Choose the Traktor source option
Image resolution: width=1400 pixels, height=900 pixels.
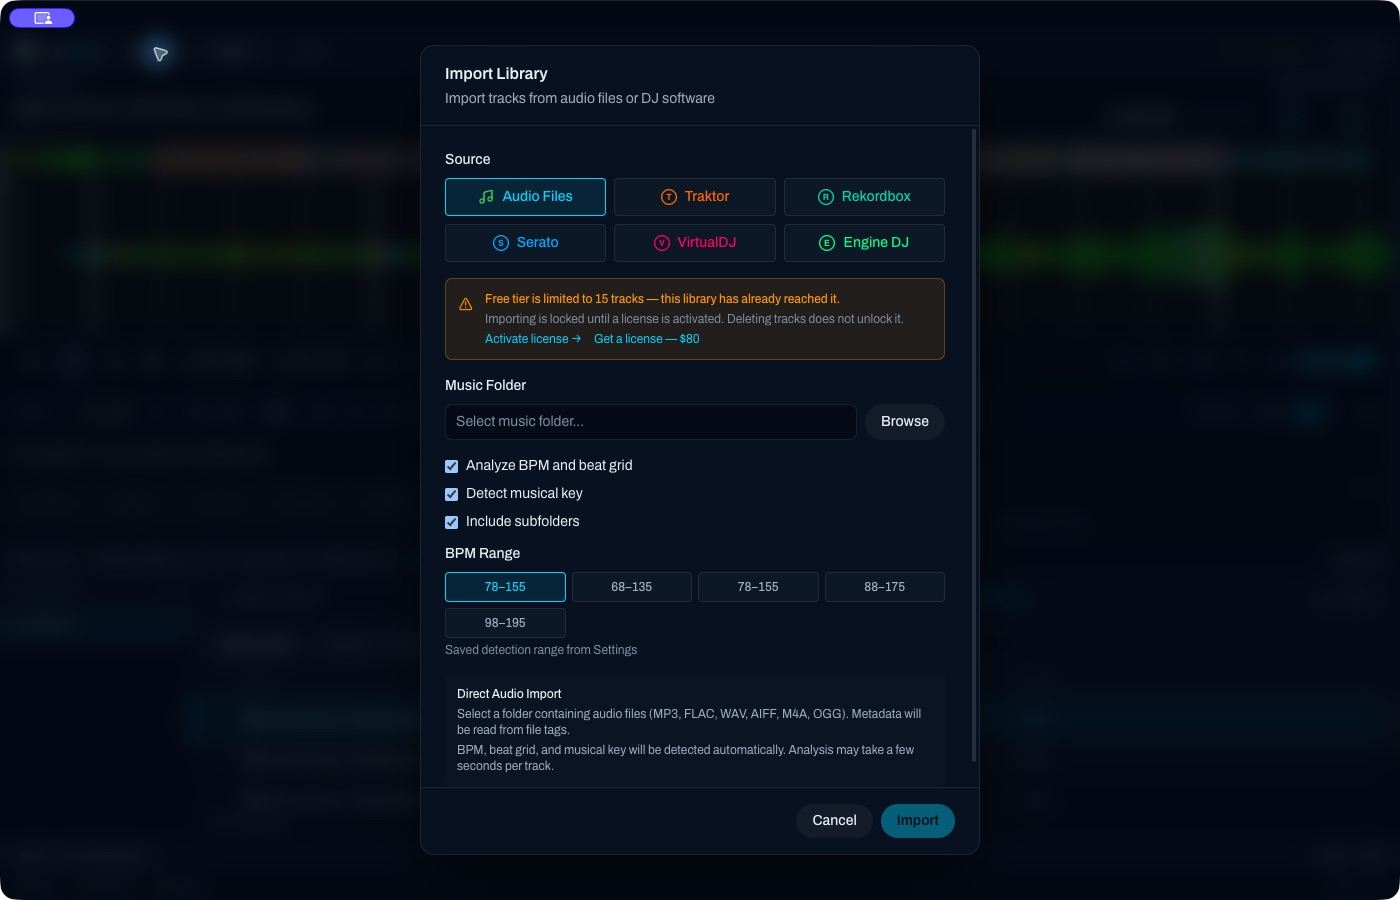pyautogui.click(x=695, y=197)
